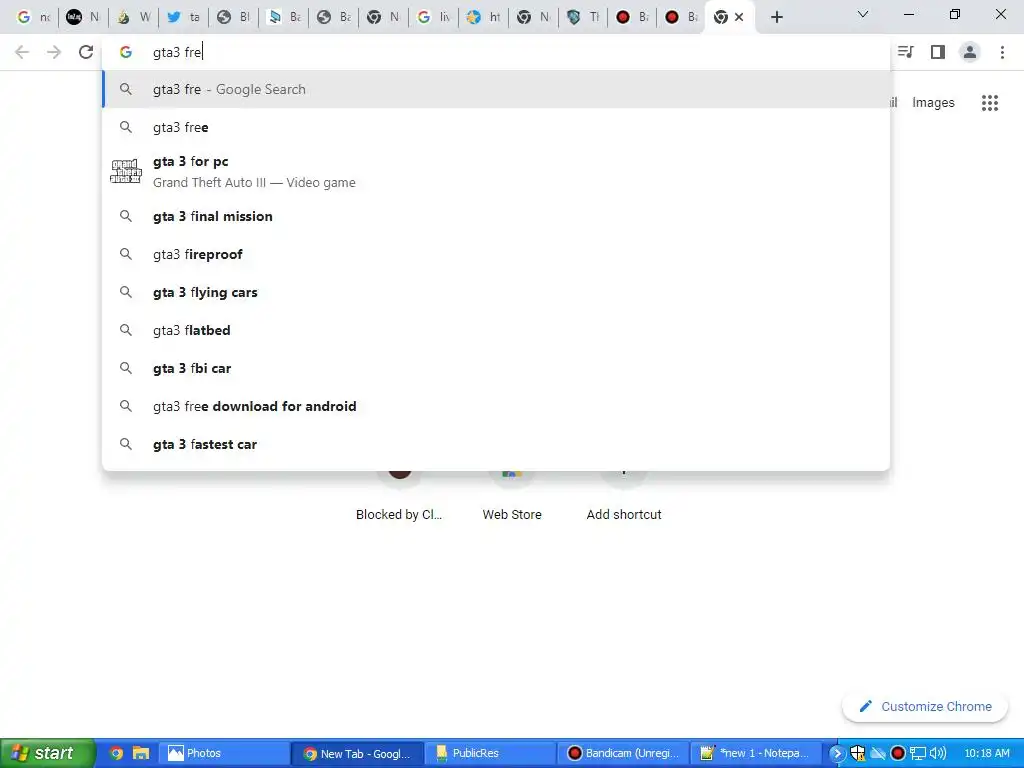This screenshot has height=768, width=1024.
Task: Switch to Bandicam (Unregistered) taskbar button
Action: (x=624, y=753)
